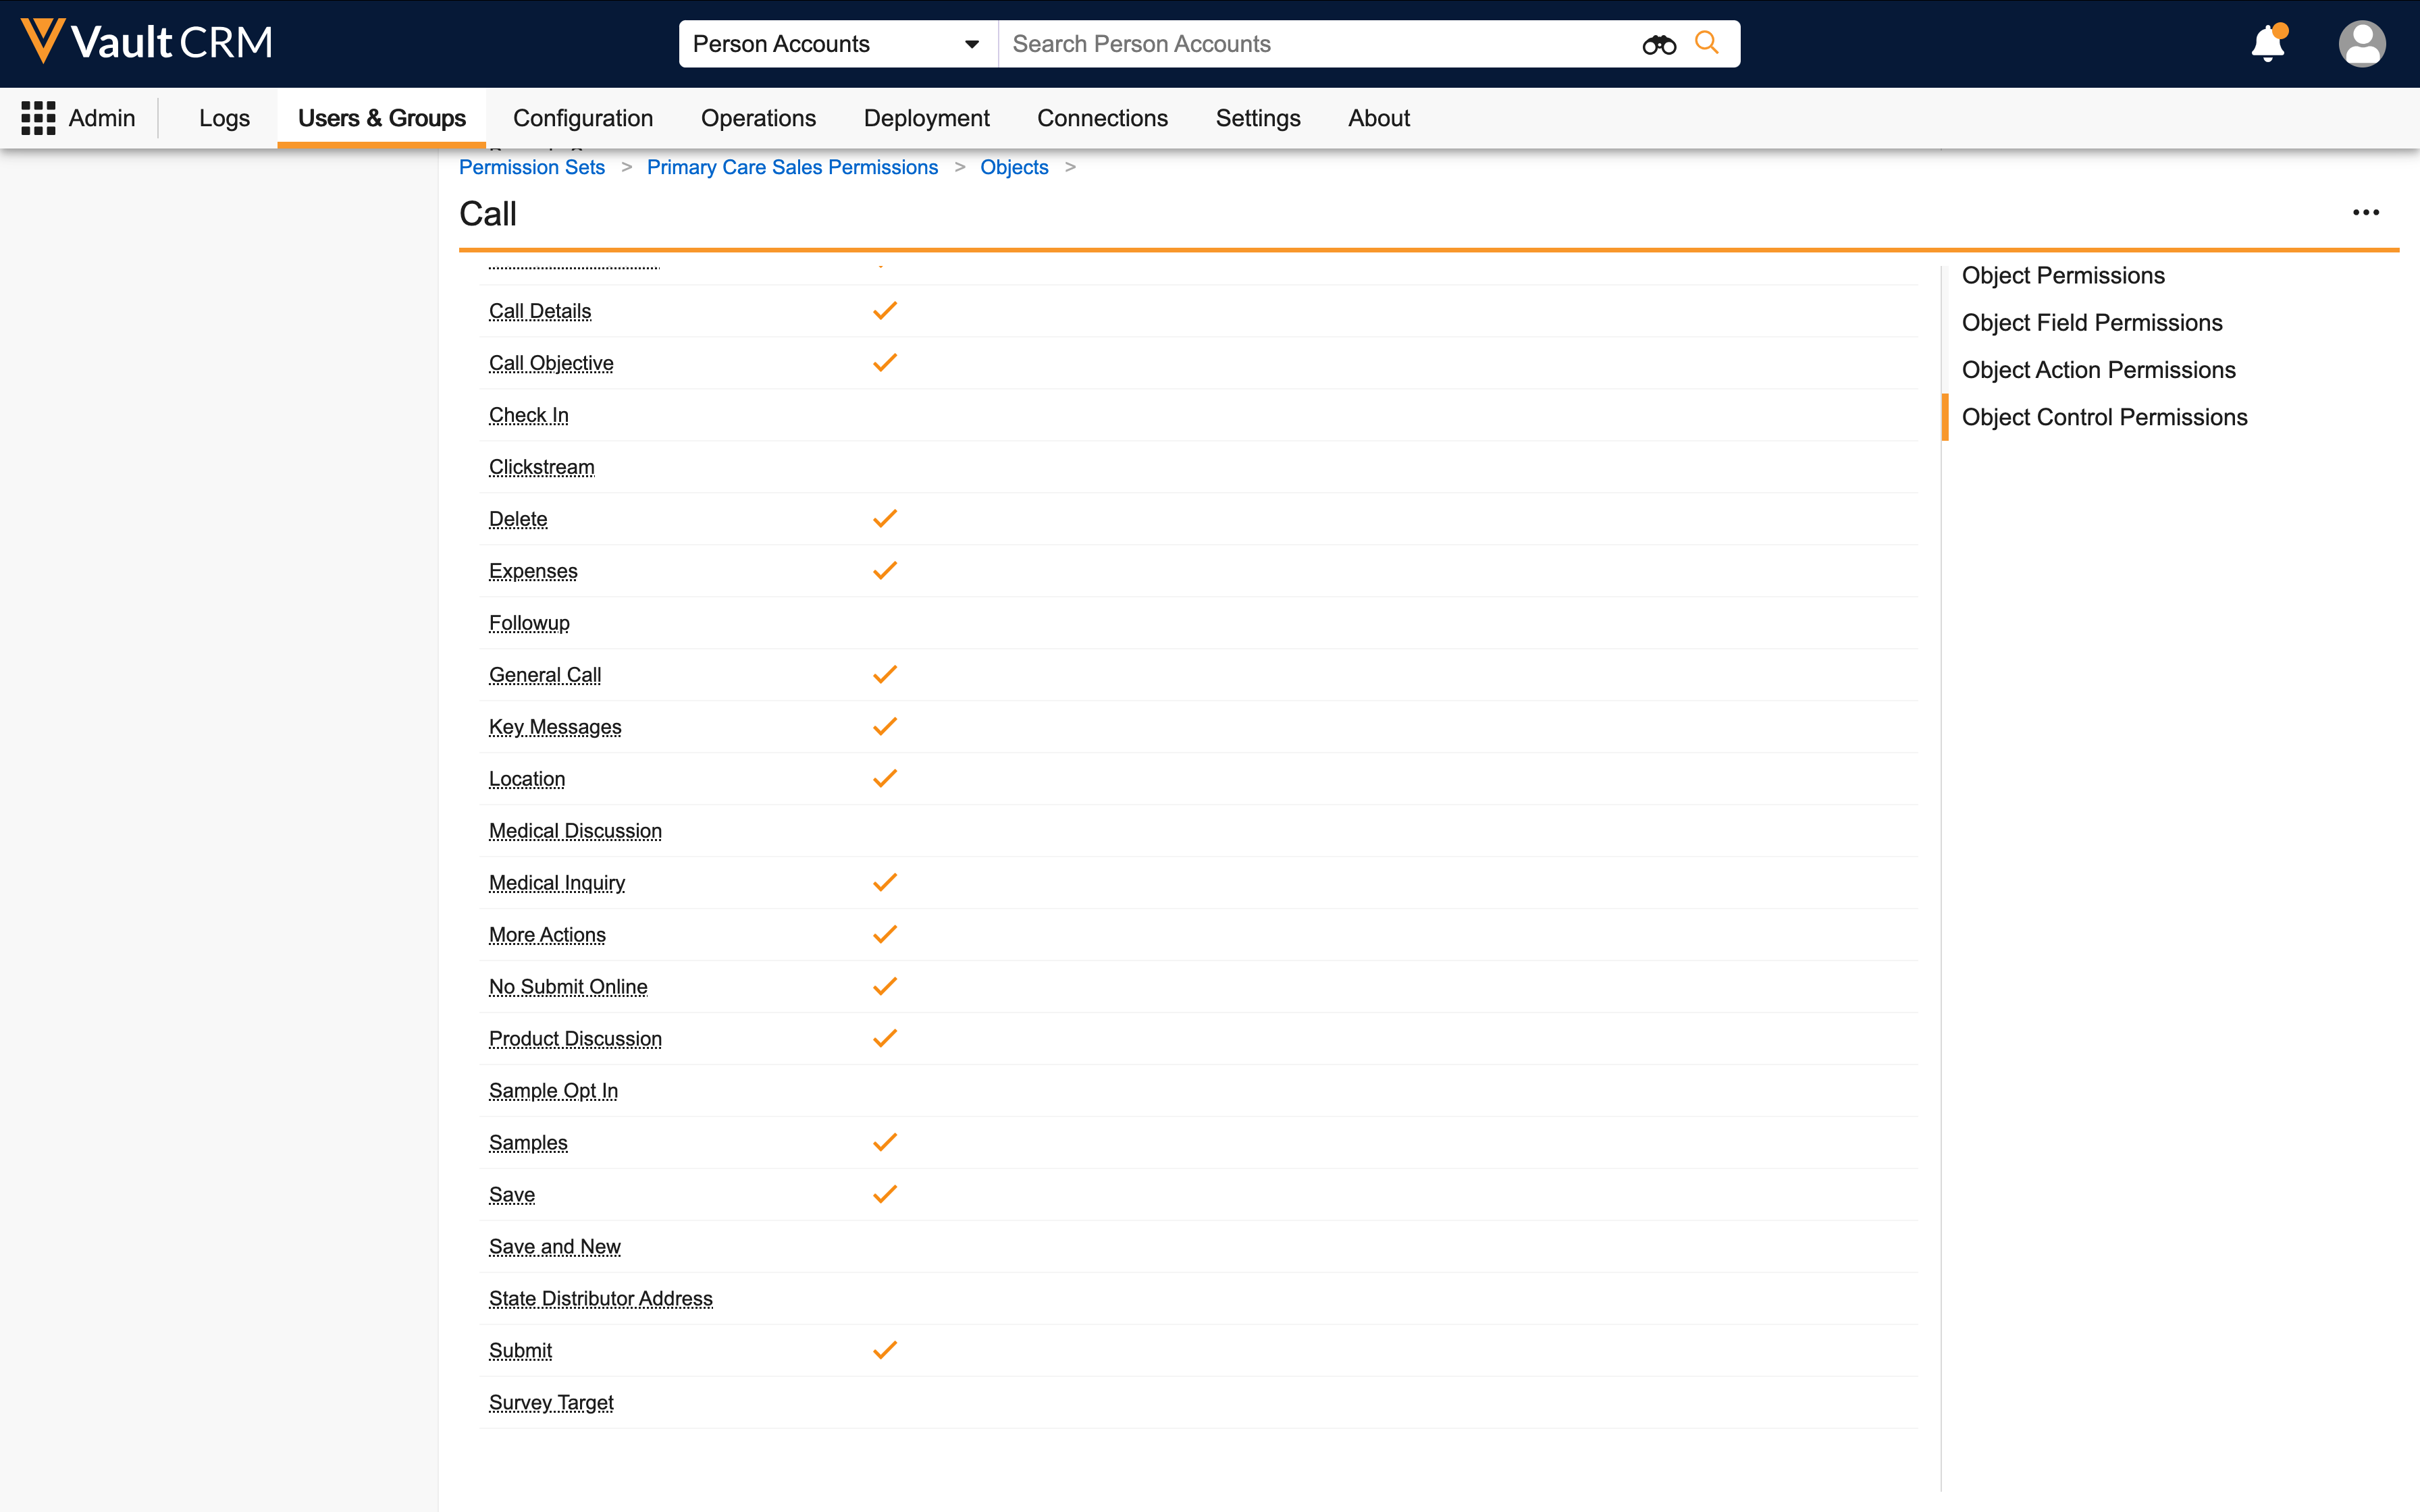Toggle the Submit permission checkmark
This screenshot has height=1512, width=2420.
[884, 1351]
